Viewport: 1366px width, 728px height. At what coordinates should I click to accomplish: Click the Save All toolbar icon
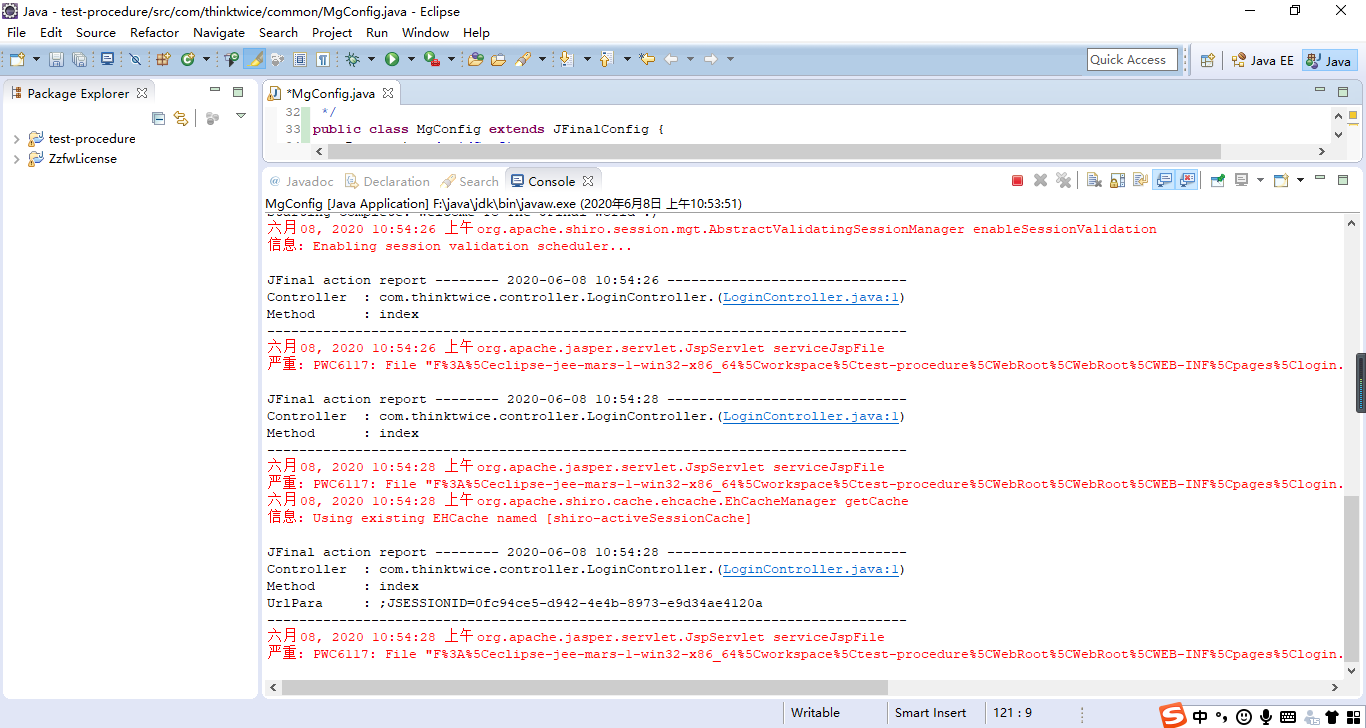tap(79, 59)
